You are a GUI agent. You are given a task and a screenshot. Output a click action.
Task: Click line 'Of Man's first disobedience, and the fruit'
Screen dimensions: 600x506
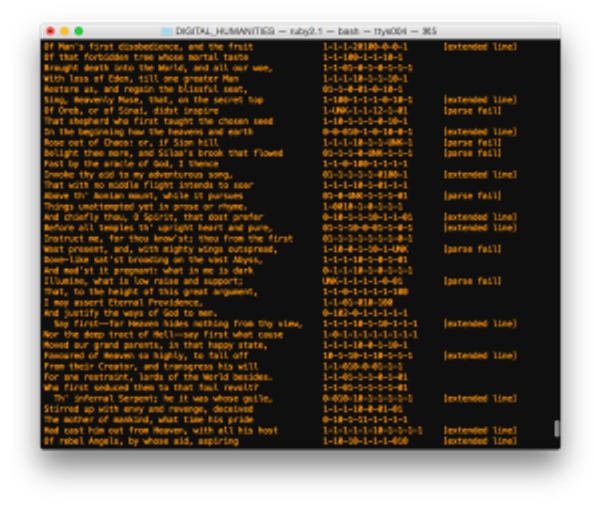(148, 47)
